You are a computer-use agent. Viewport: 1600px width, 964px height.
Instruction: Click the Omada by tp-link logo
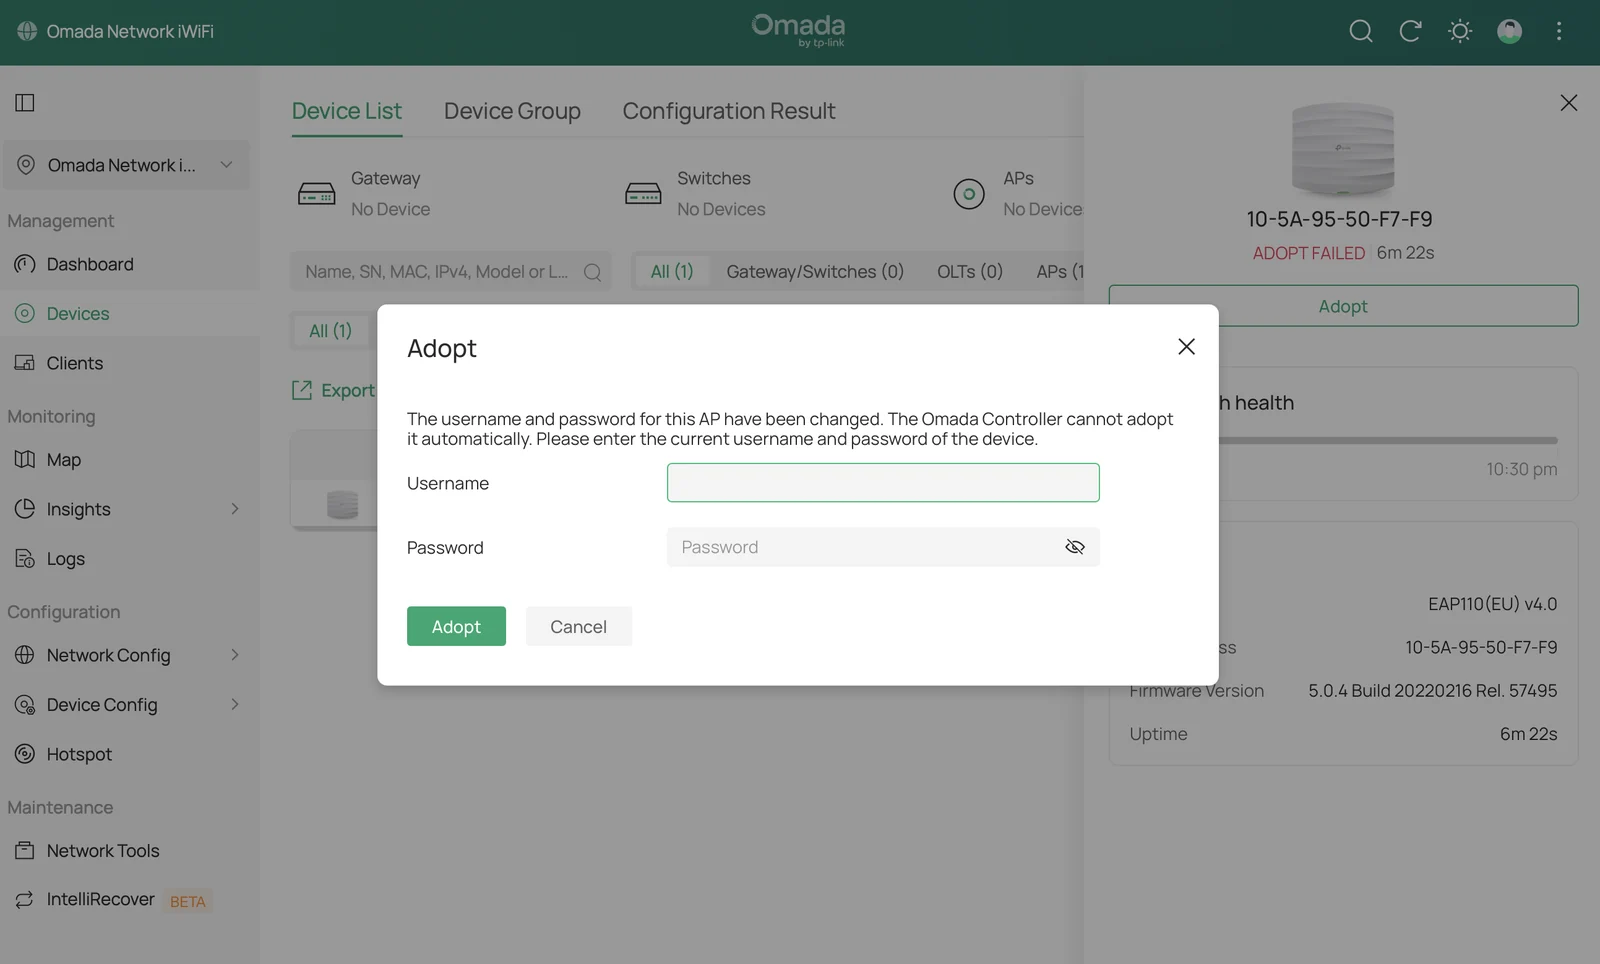point(798,30)
